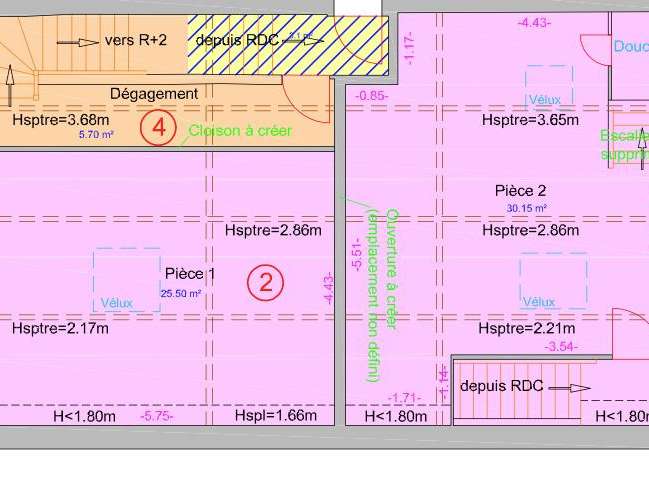Click "depuis RDC" label on Pièce 2 staircase

tap(501, 386)
